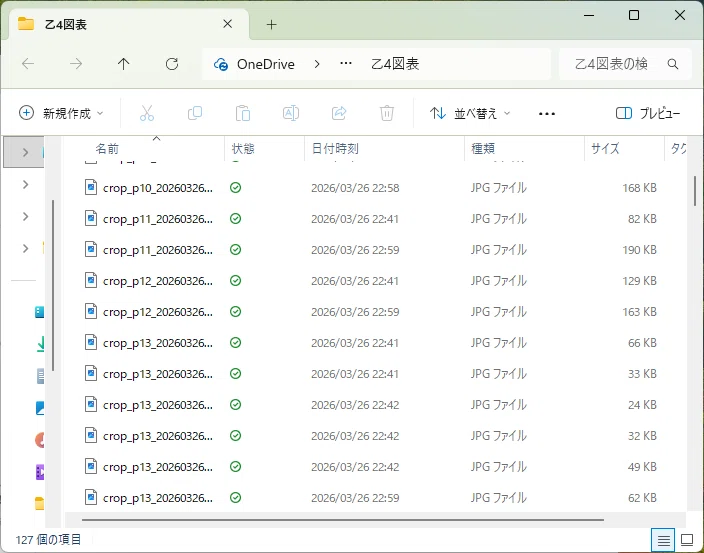Sort by the サイズ column header

[x=605, y=149]
